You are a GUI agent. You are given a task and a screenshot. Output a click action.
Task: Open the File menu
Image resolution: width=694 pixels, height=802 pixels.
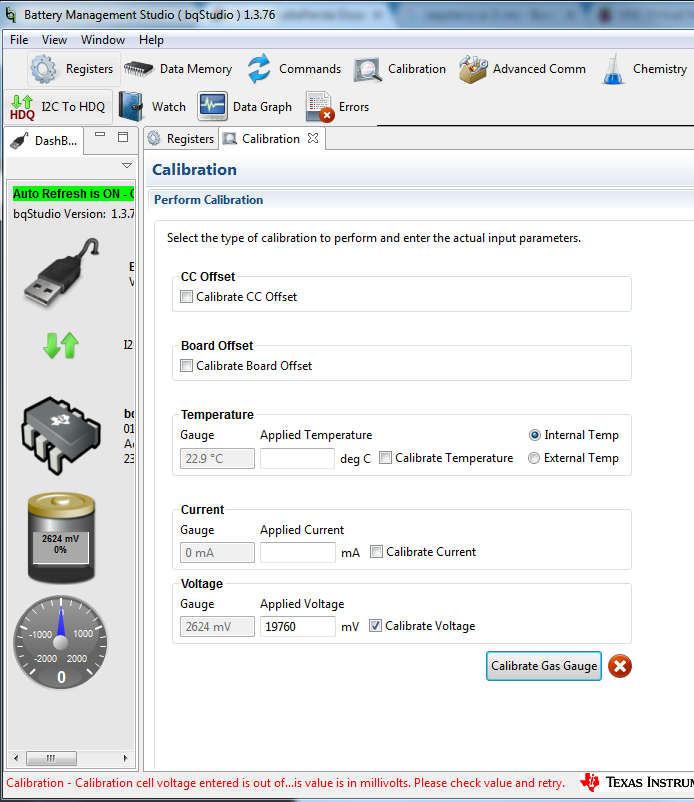click(x=19, y=40)
